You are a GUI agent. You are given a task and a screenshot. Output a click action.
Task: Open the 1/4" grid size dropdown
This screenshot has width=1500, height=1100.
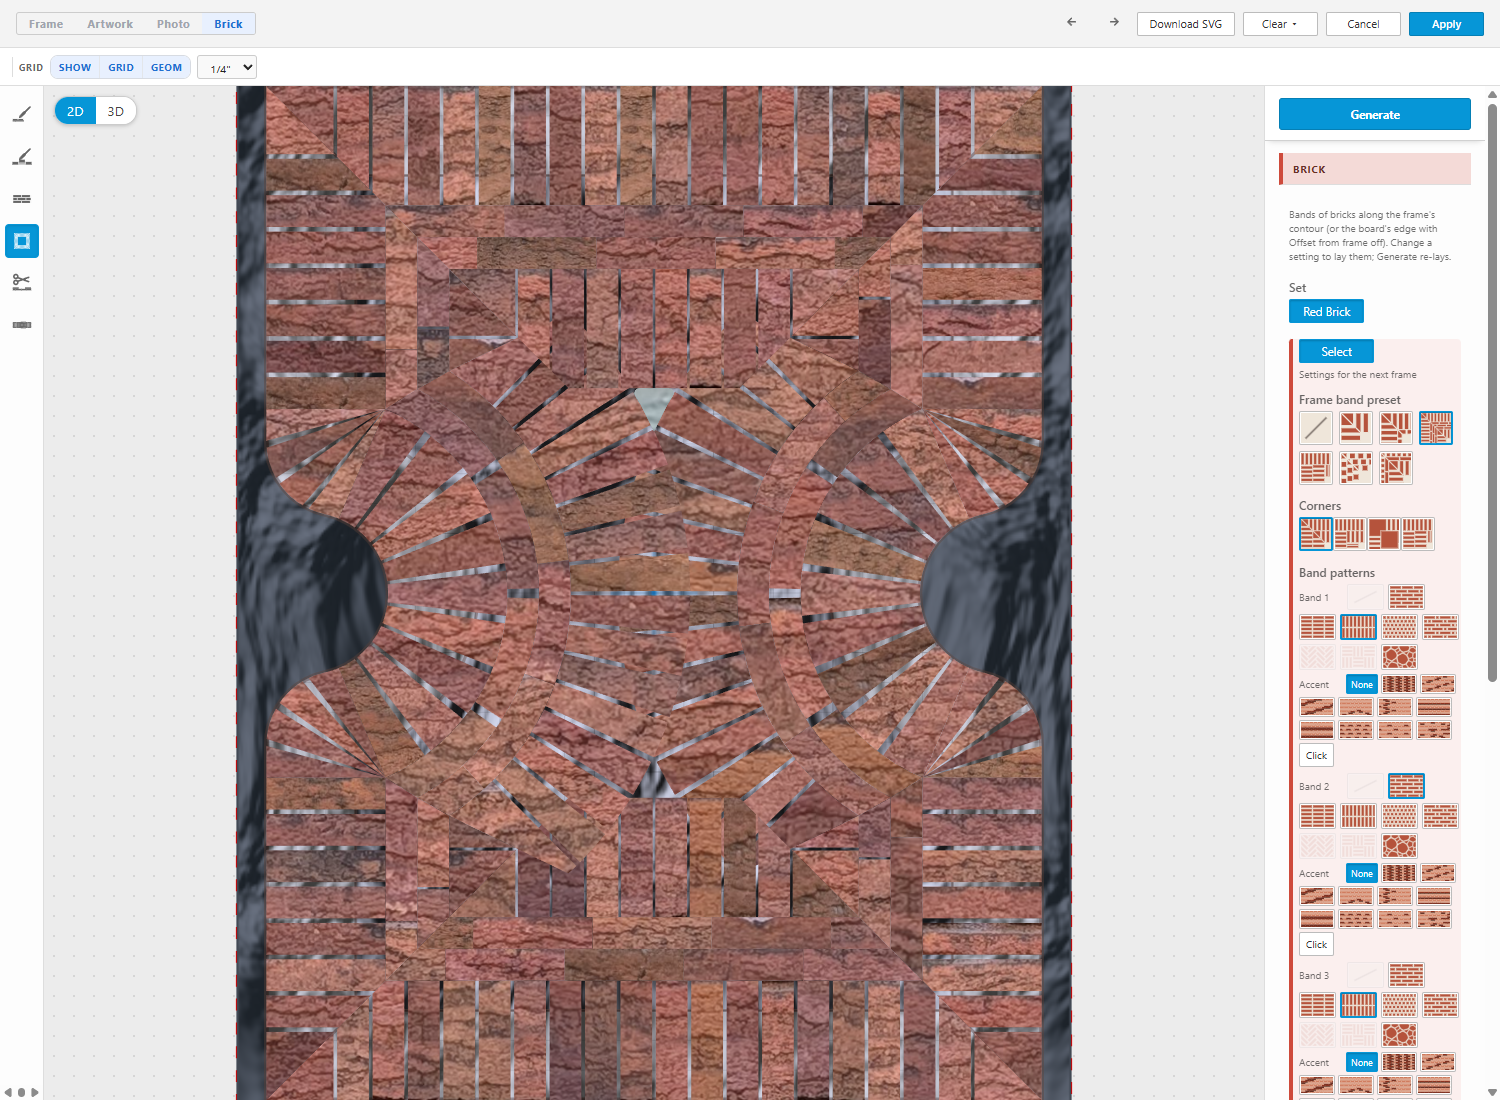point(227,68)
